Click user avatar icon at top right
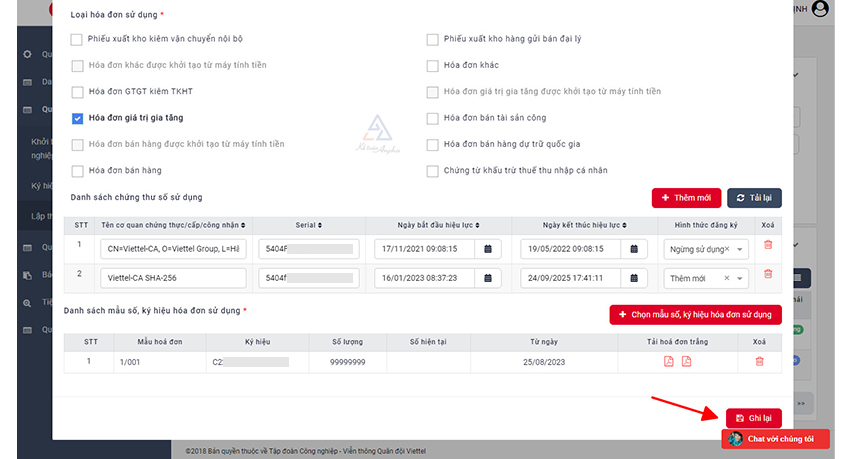The height and width of the screenshot is (459, 850). pos(820,9)
